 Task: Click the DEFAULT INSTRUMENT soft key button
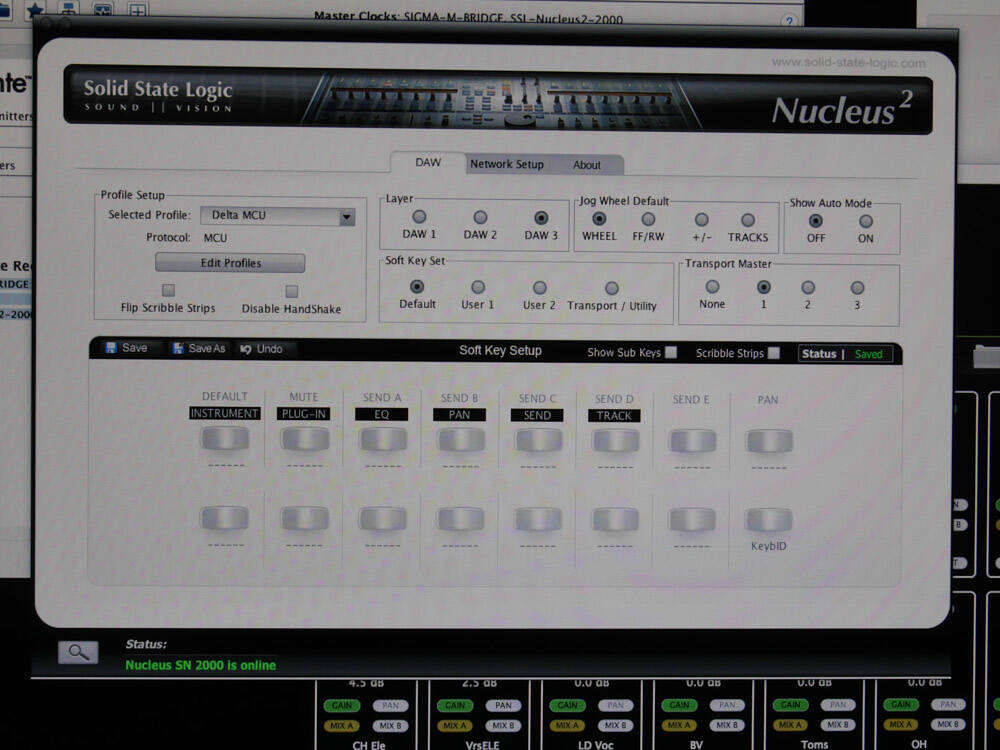224,439
